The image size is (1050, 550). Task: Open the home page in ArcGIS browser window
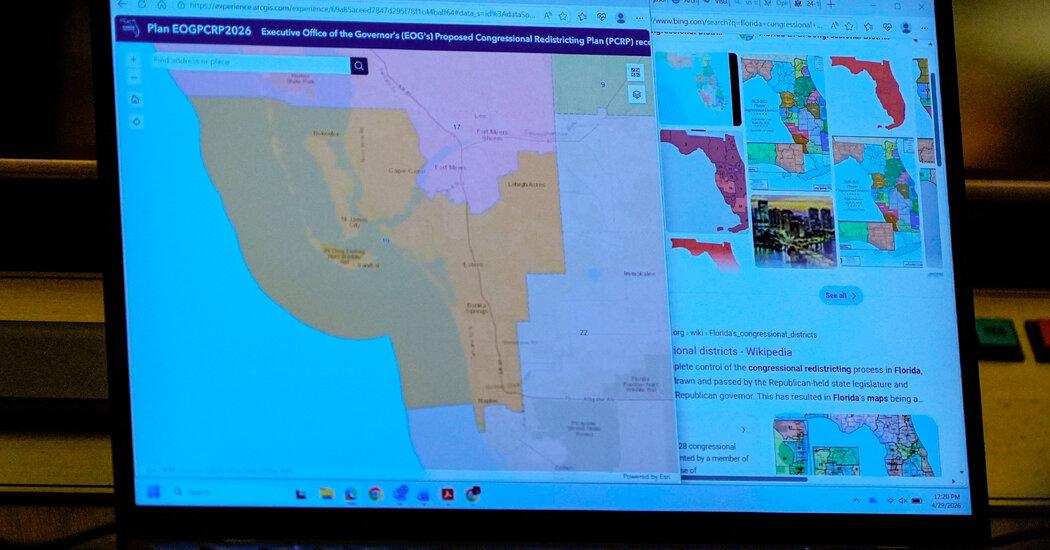pos(162,5)
